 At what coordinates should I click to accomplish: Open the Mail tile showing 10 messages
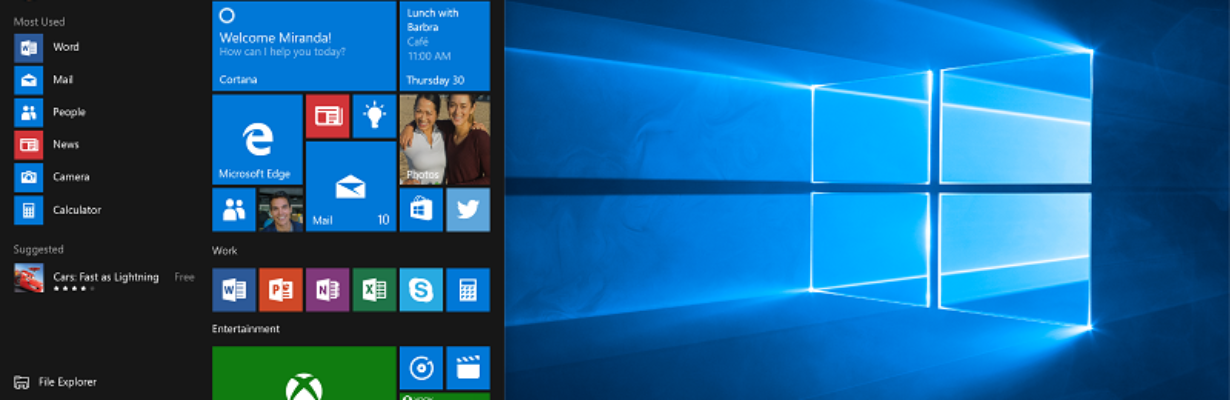(351, 186)
